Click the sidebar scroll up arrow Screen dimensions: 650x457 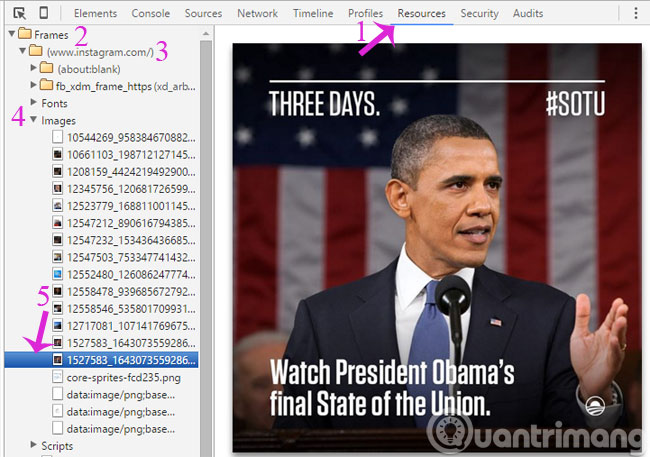(206, 34)
